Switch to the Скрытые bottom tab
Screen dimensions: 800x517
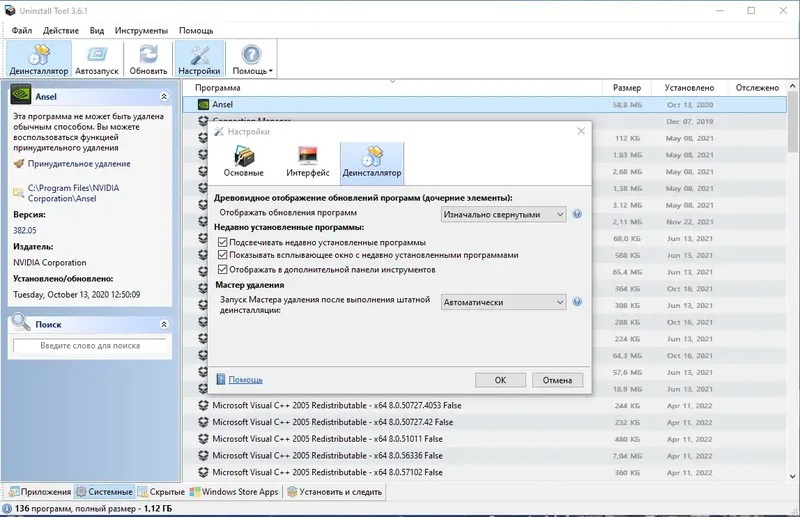pos(162,492)
